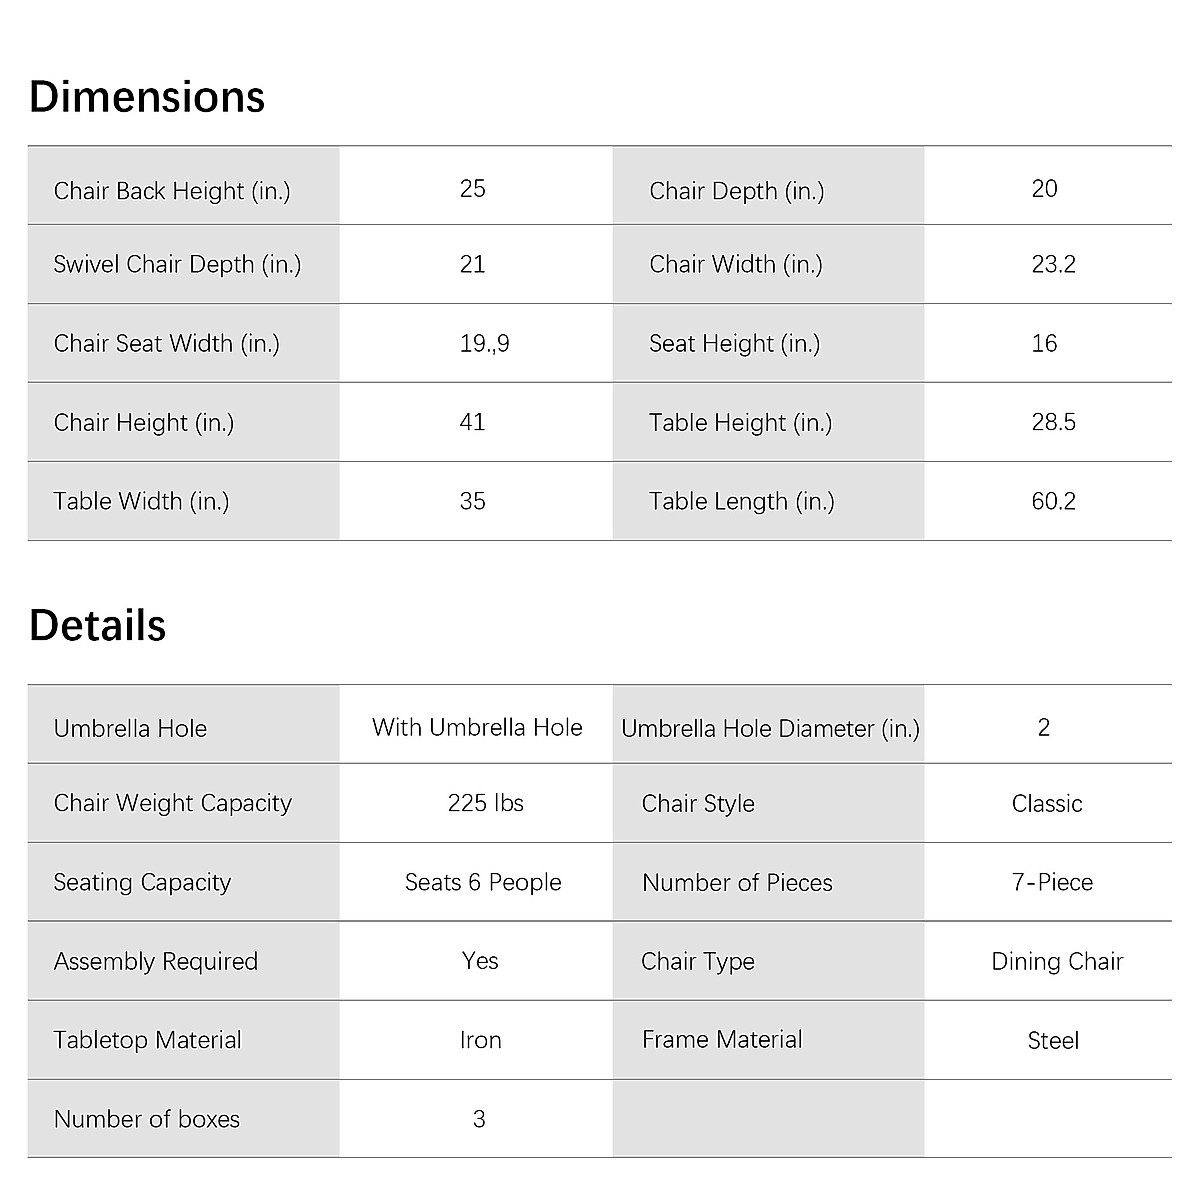Click the Assembly Required label

[x=156, y=961]
